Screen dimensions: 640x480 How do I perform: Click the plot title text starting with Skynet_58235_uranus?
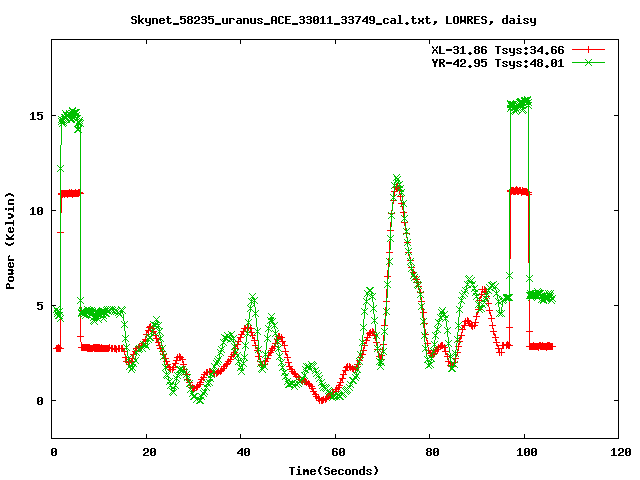tap(333, 20)
